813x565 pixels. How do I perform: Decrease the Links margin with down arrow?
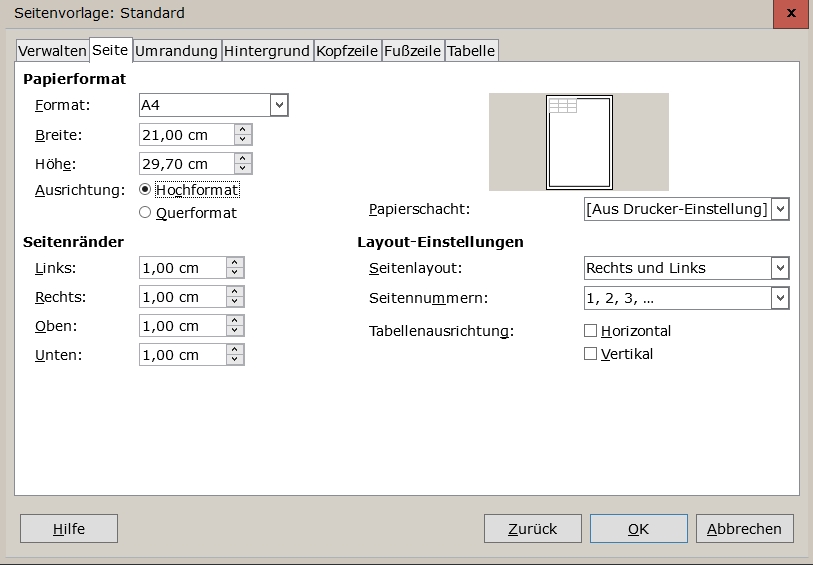click(235, 273)
